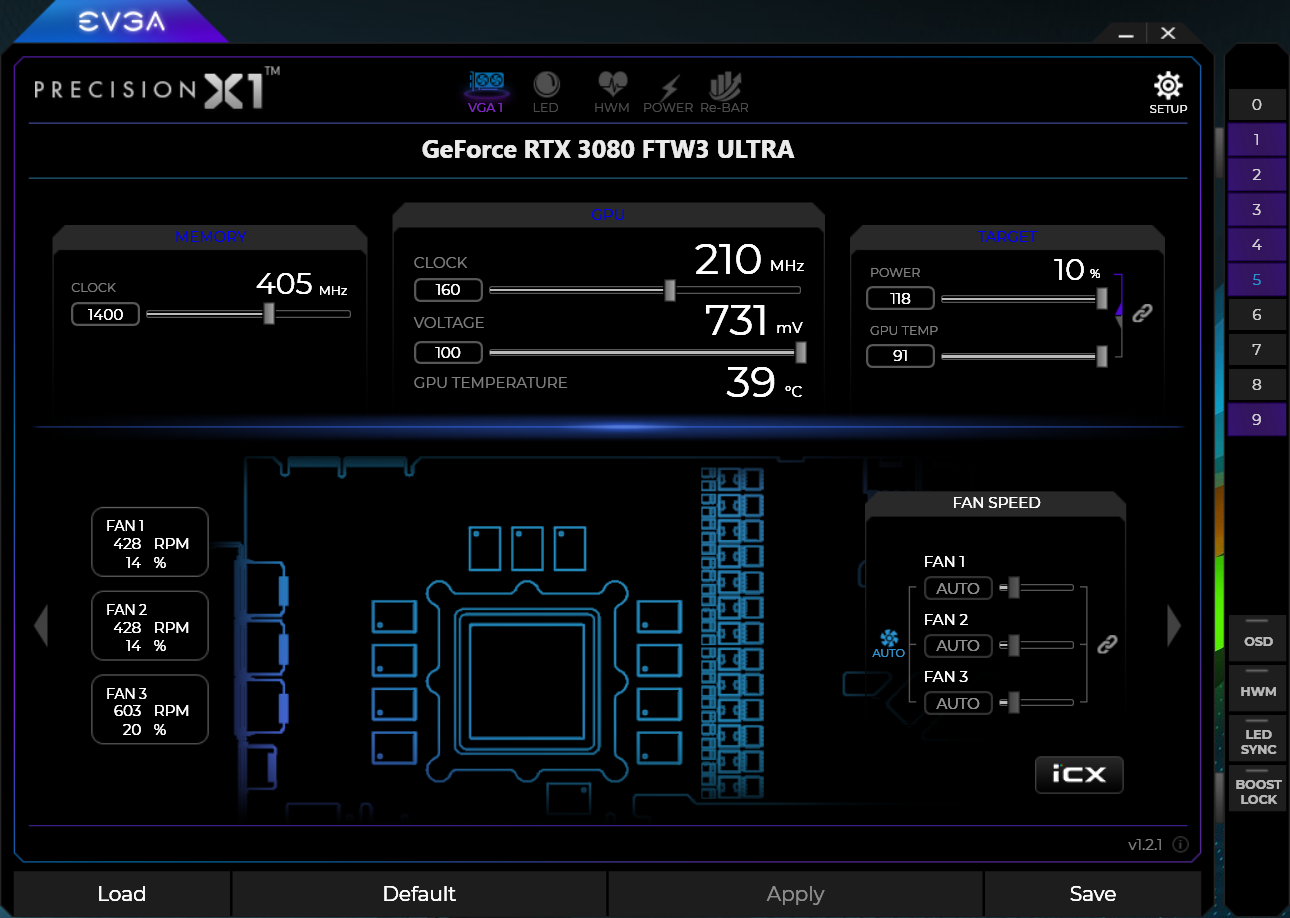
Task: Minimize the Precision X1 window
Action: 1126,34
